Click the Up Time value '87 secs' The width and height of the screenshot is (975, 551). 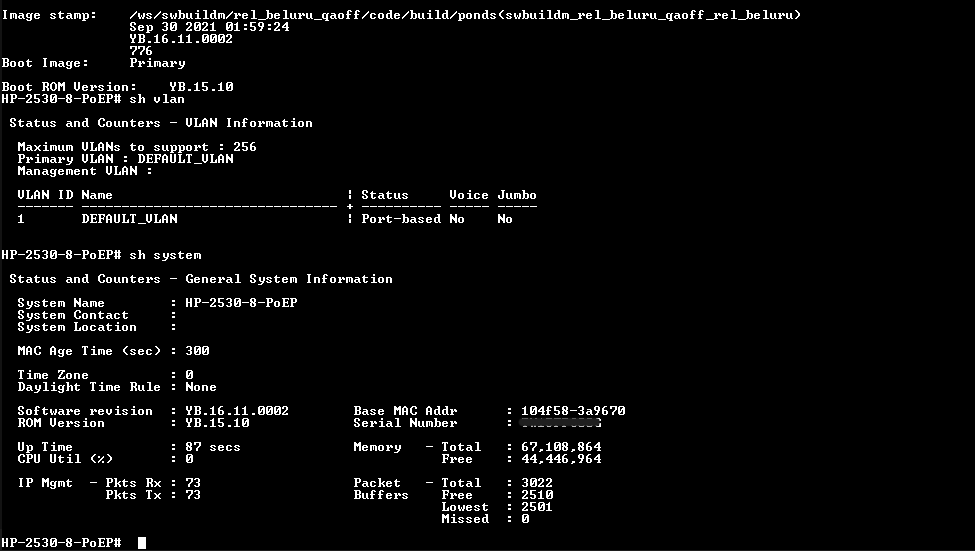(212, 447)
